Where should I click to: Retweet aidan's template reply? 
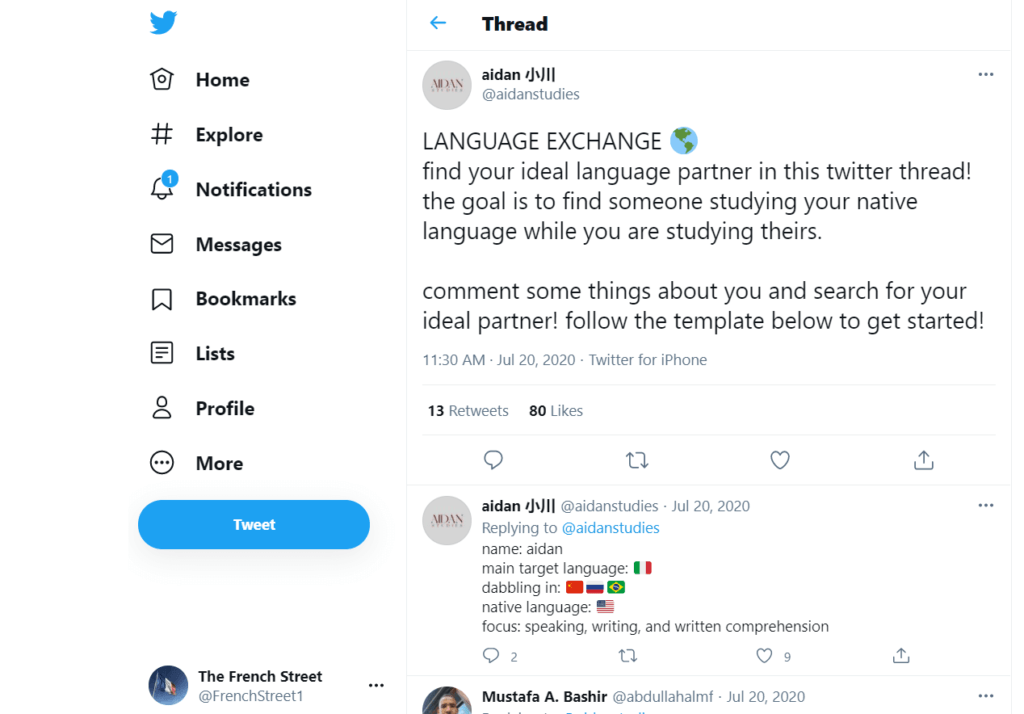[628, 655]
